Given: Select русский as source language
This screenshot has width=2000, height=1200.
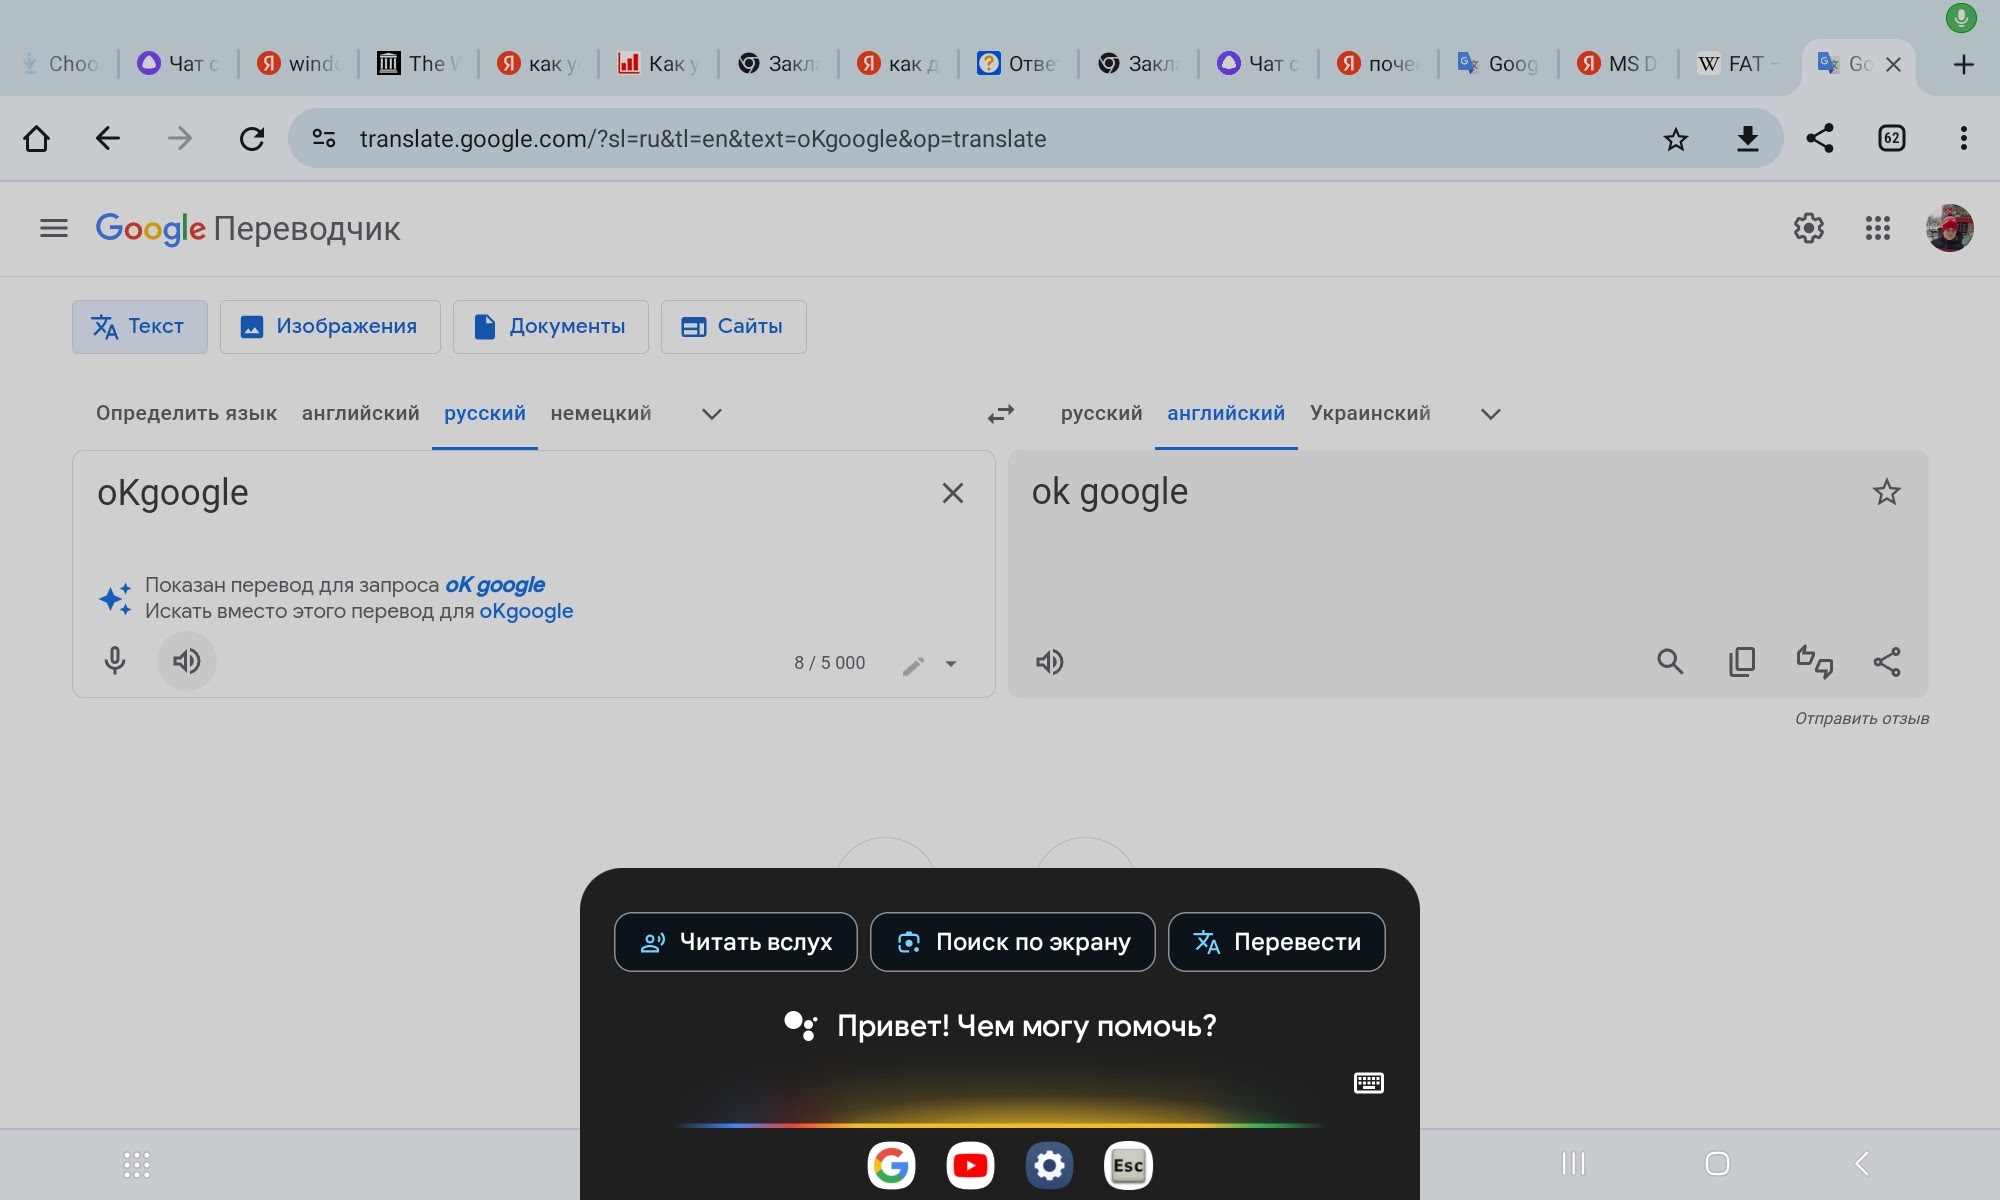Looking at the screenshot, I should (x=485, y=413).
